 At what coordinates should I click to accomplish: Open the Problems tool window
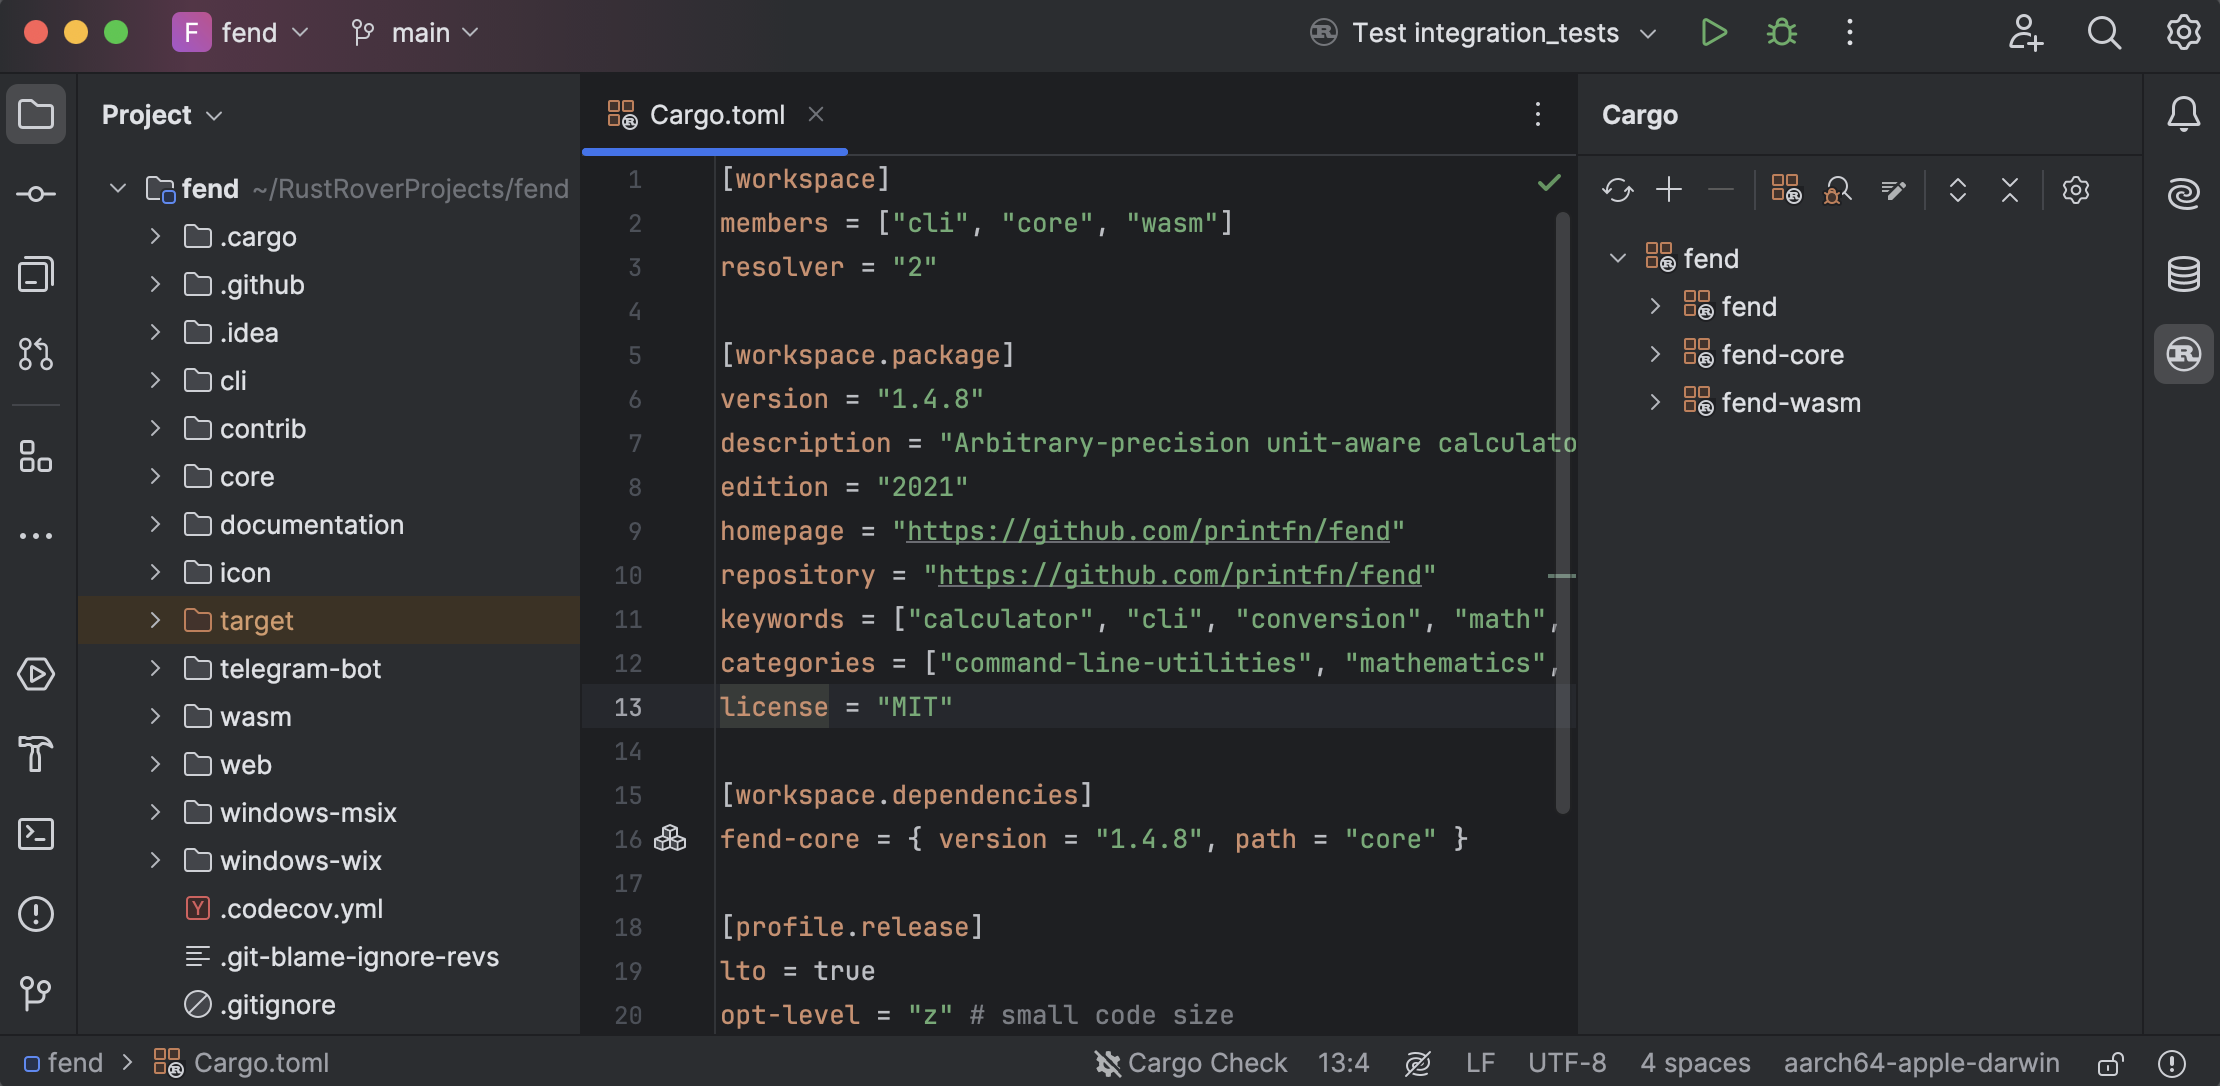[36, 913]
